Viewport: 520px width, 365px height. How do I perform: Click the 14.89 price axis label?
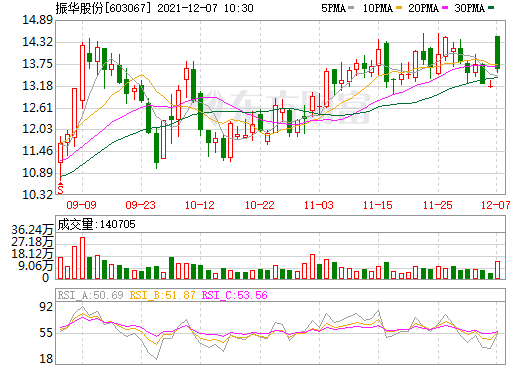click(x=37, y=20)
